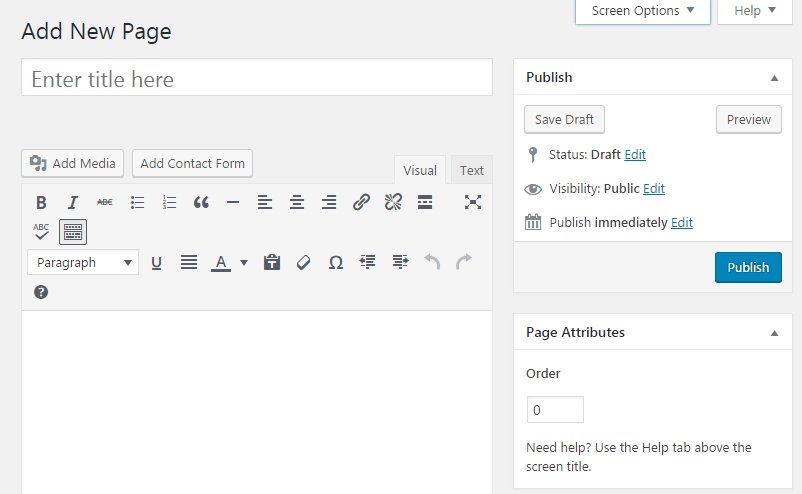Insert Read More tag
The width and height of the screenshot is (802, 494).
425,203
